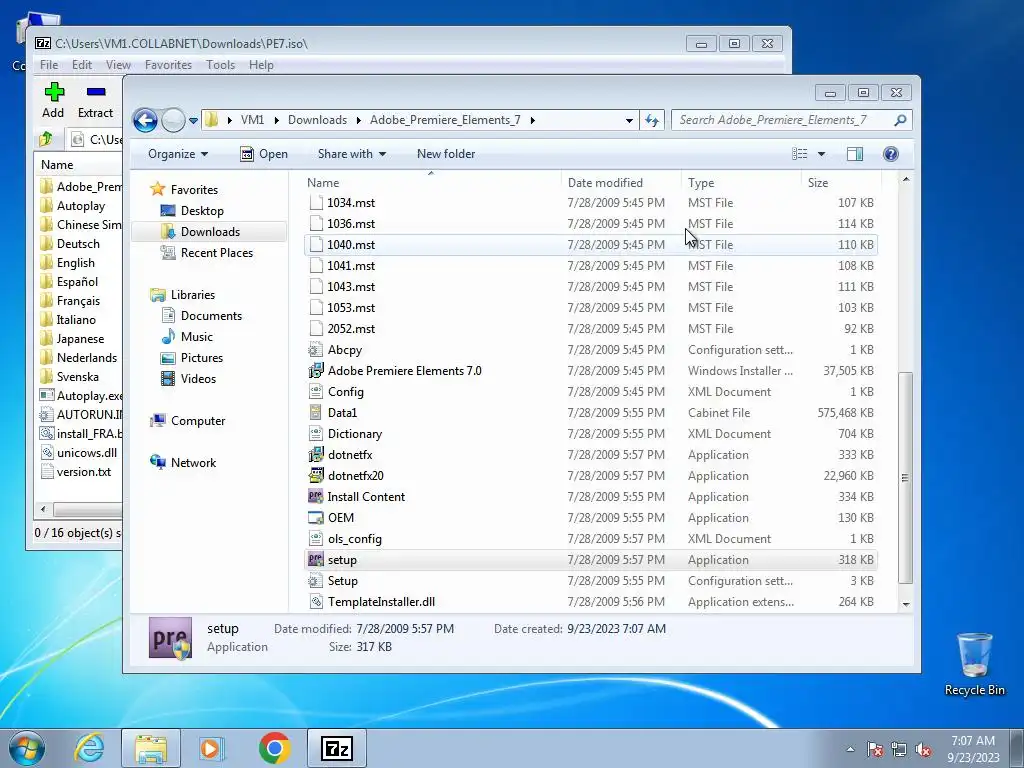Sort by Date modified column header
The image size is (1024, 768).
(620, 183)
